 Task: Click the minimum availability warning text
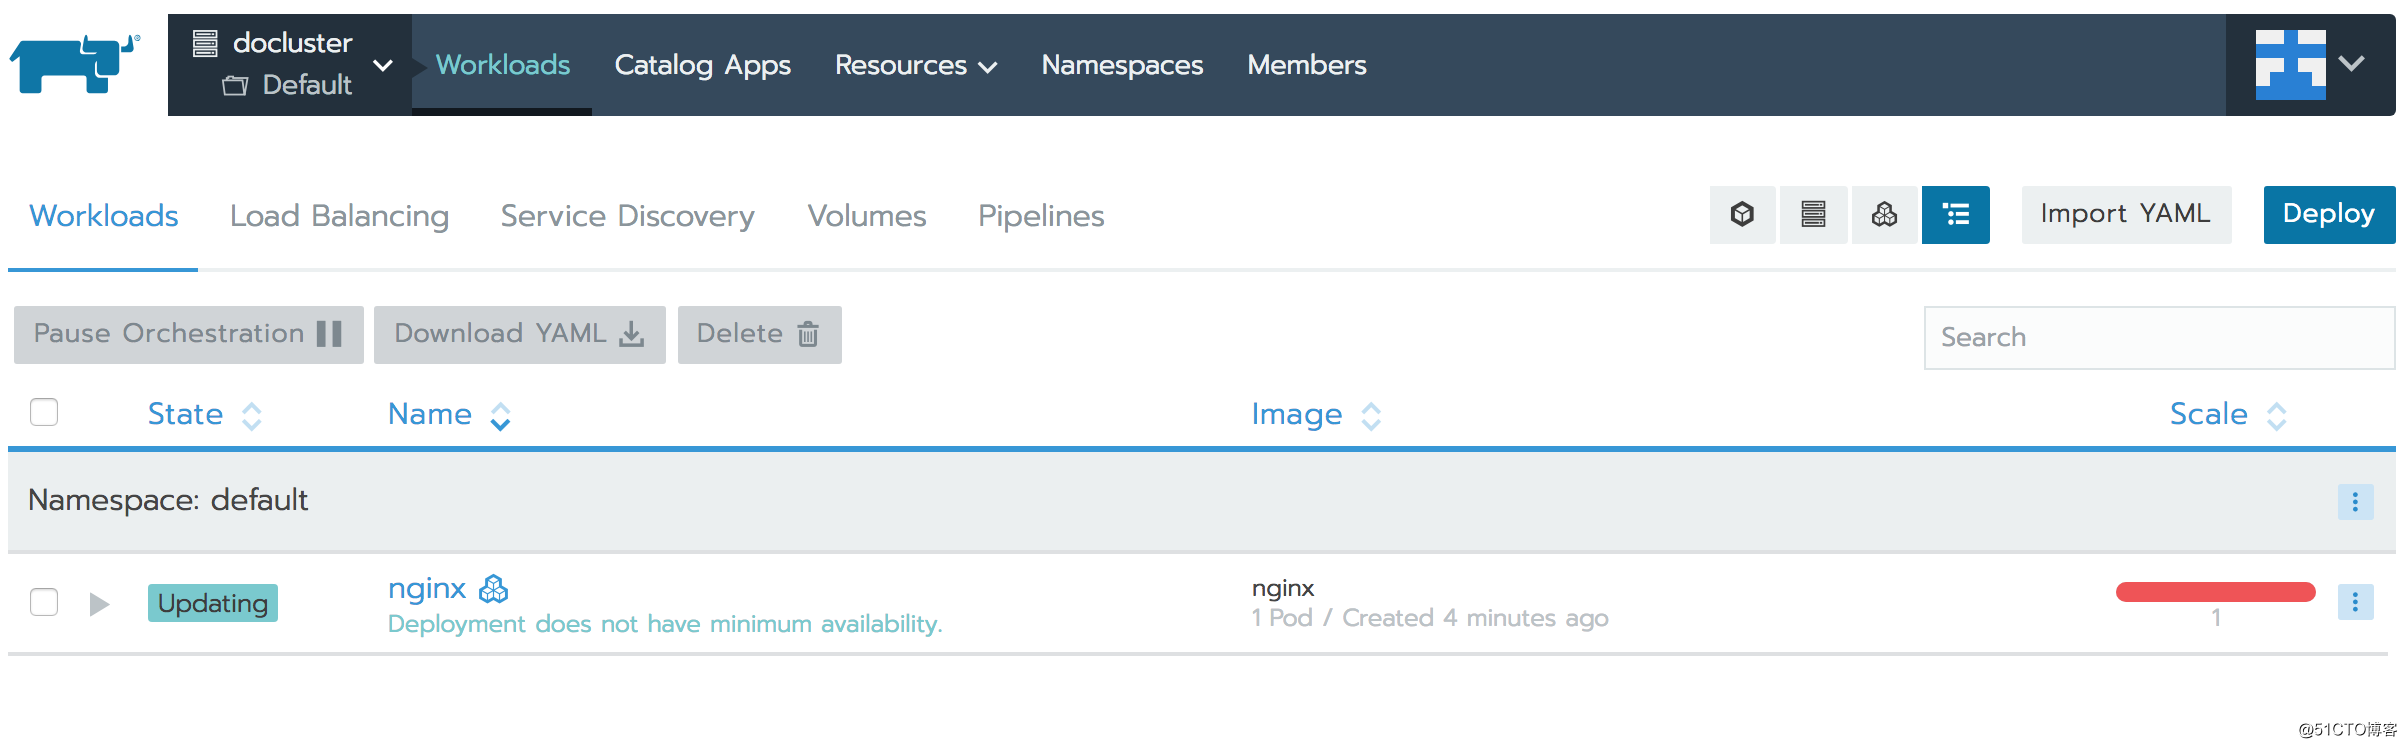click(665, 624)
